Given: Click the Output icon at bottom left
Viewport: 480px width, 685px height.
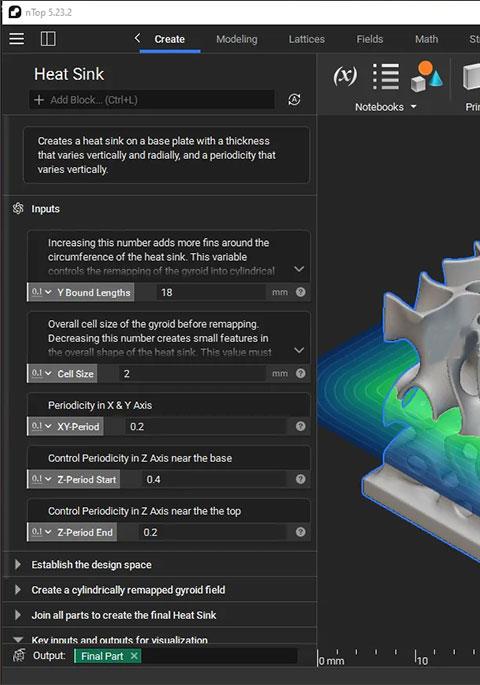Looking at the screenshot, I should pos(19,656).
